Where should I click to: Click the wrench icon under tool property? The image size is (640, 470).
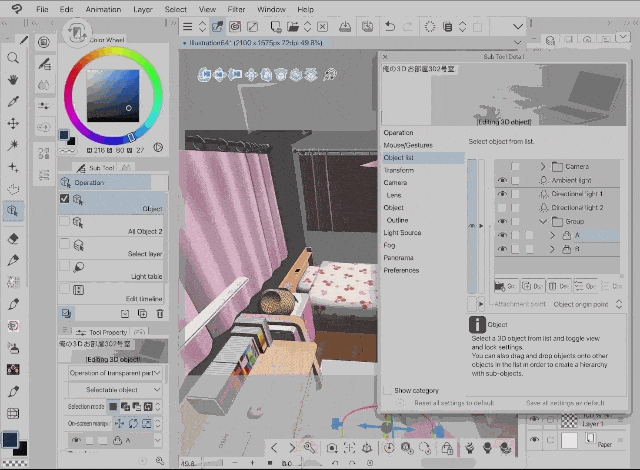160,461
